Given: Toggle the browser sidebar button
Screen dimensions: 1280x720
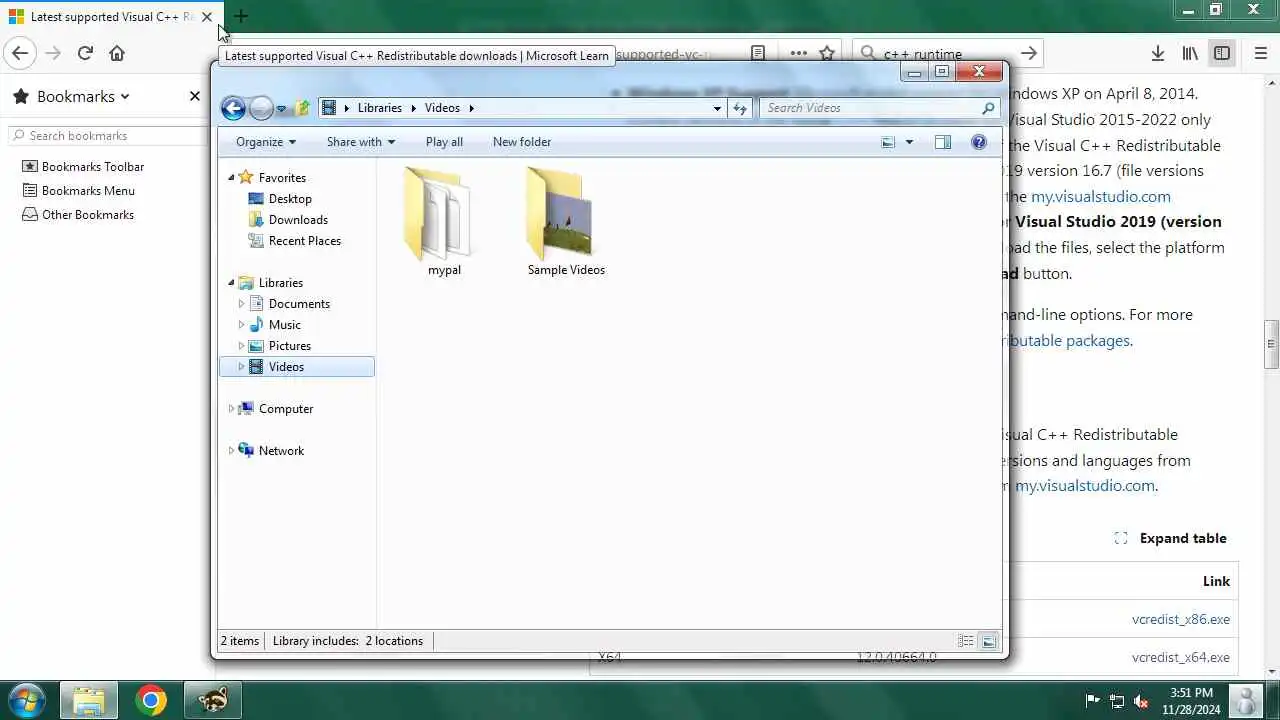Looking at the screenshot, I should point(1222,53).
